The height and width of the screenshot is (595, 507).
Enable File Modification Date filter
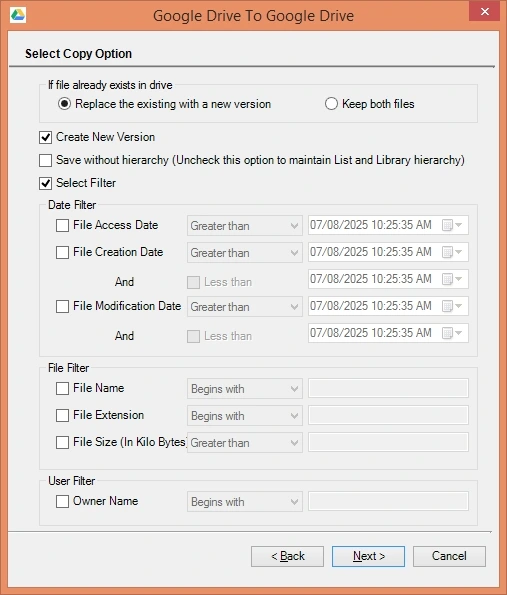click(x=62, y=306)
